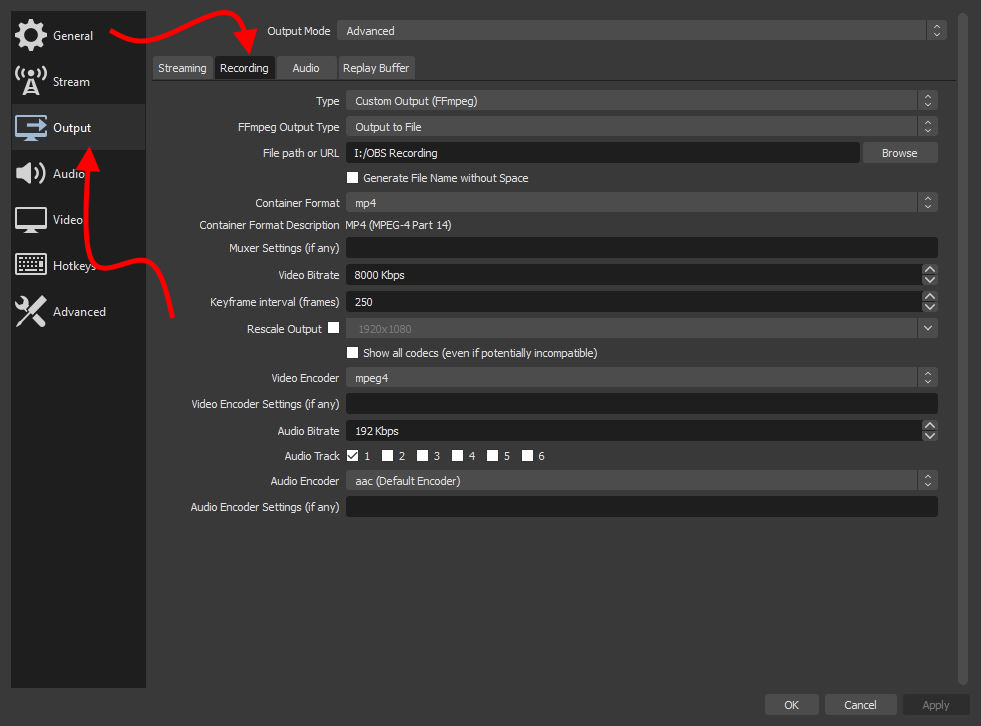This screenshot has height=726, width=981.
Task: Switch to the Streaming tab
Action: point(182,68)
